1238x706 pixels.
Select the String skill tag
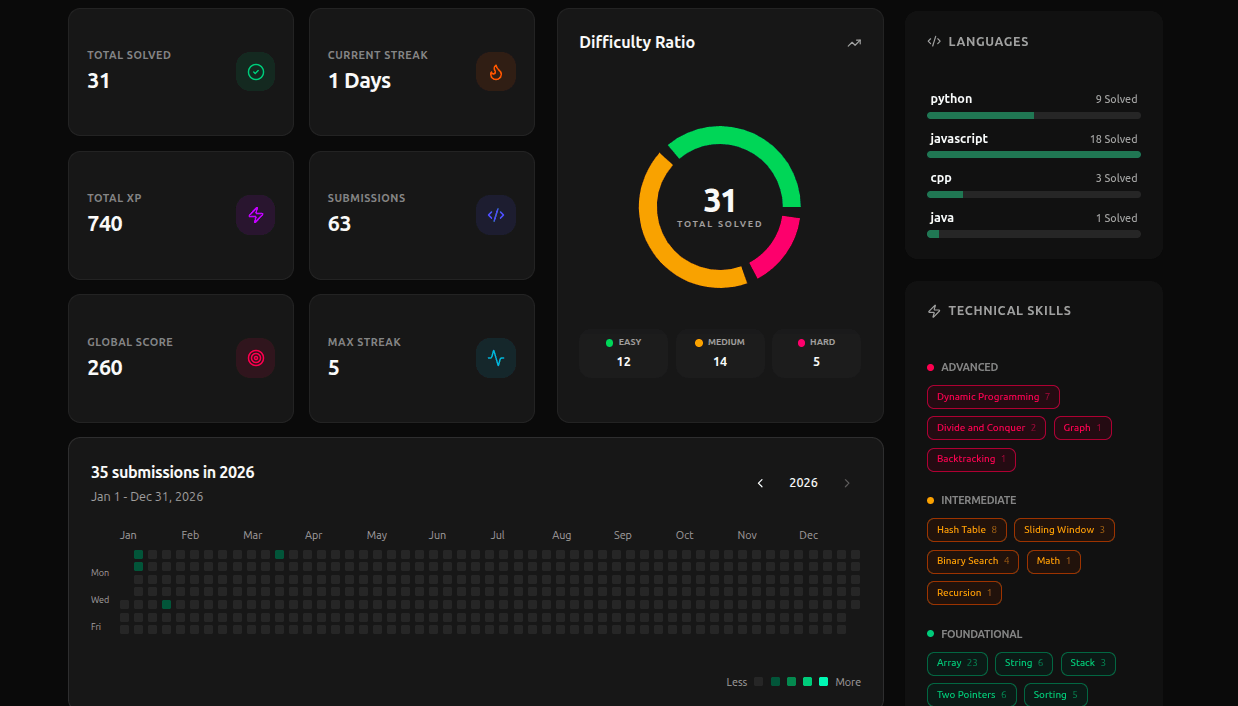pos(1024,663)
